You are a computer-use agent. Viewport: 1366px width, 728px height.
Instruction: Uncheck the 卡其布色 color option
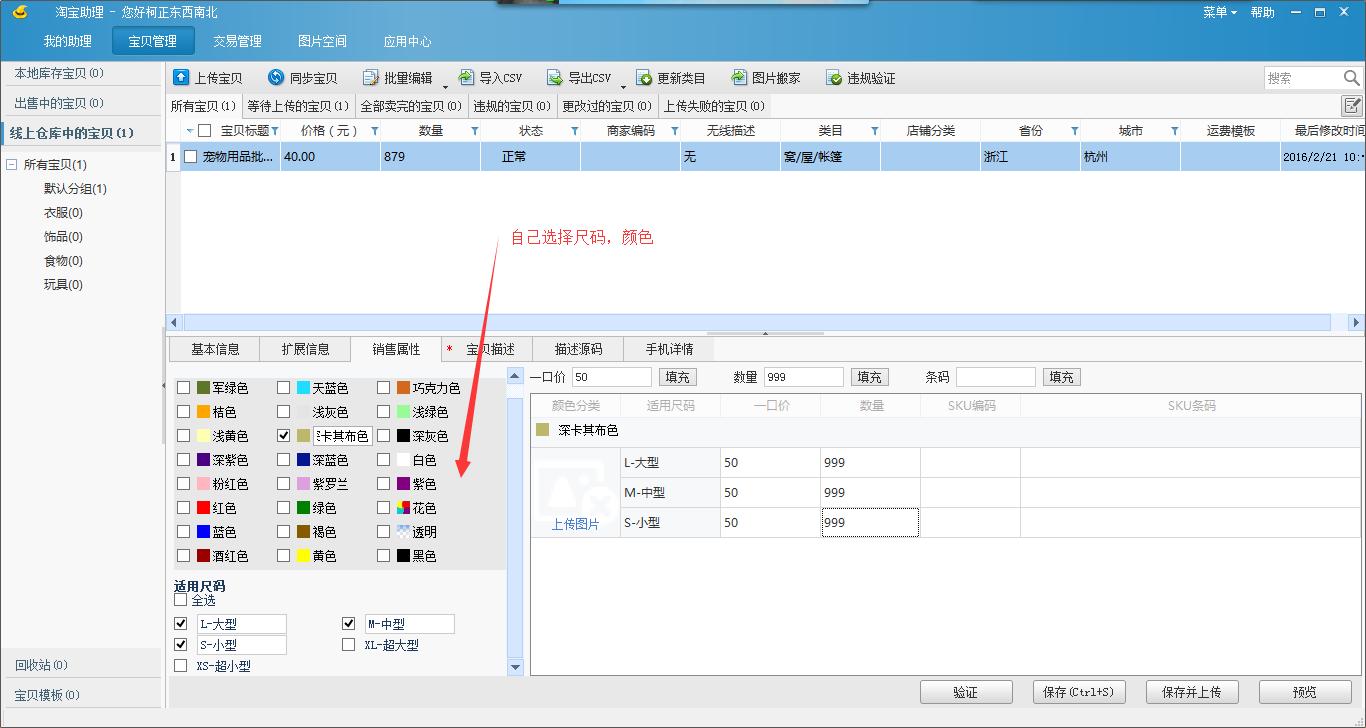pyautogui.click(x=283, y=435)
